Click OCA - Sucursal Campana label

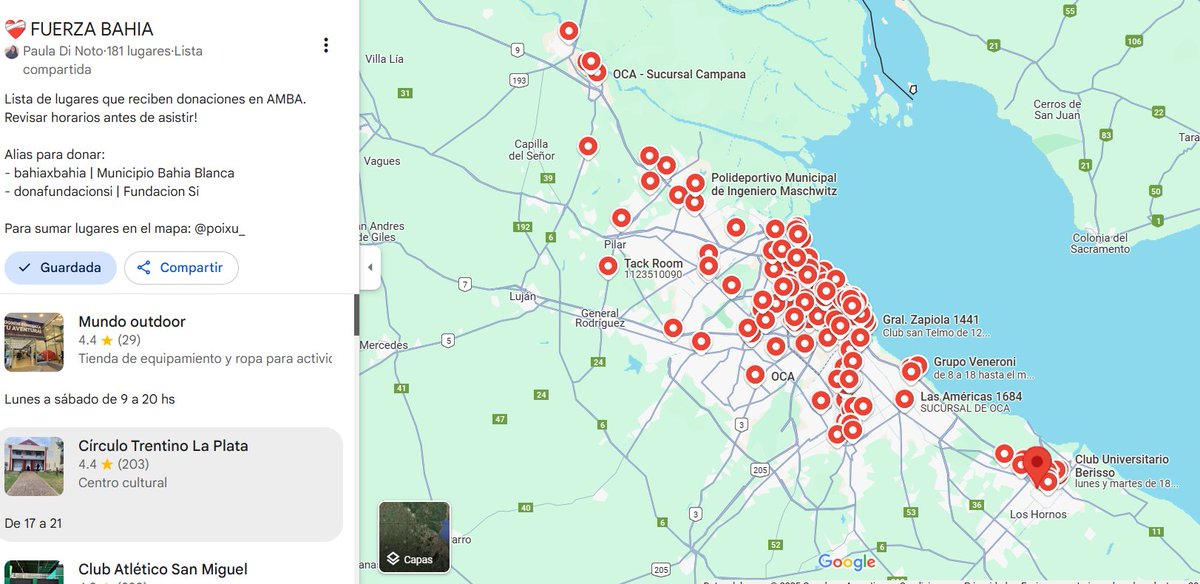tap(679, 74)
